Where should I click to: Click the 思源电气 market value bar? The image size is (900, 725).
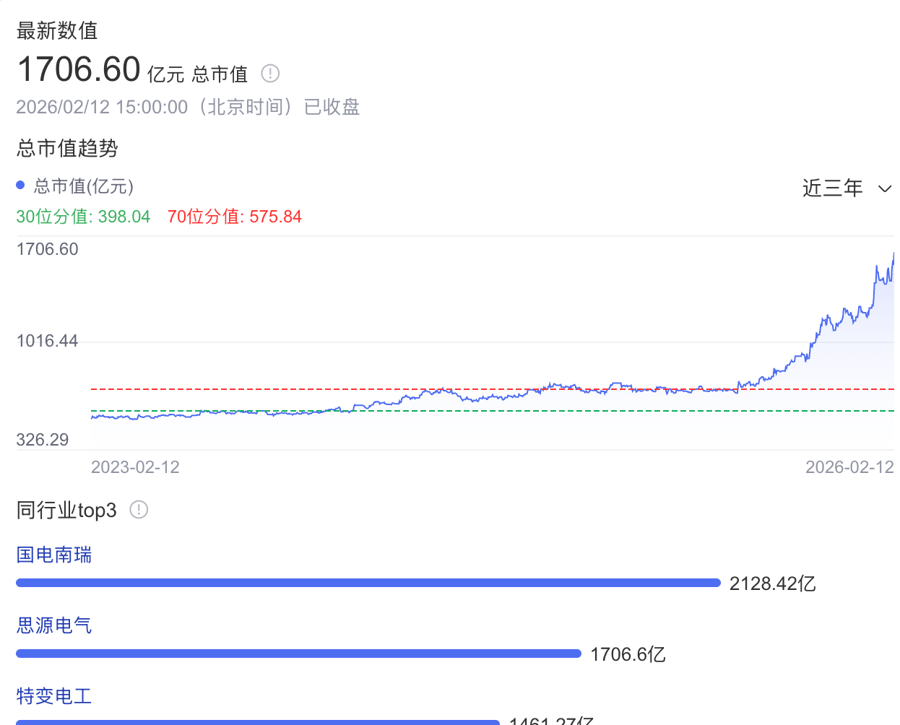point(298,654)
